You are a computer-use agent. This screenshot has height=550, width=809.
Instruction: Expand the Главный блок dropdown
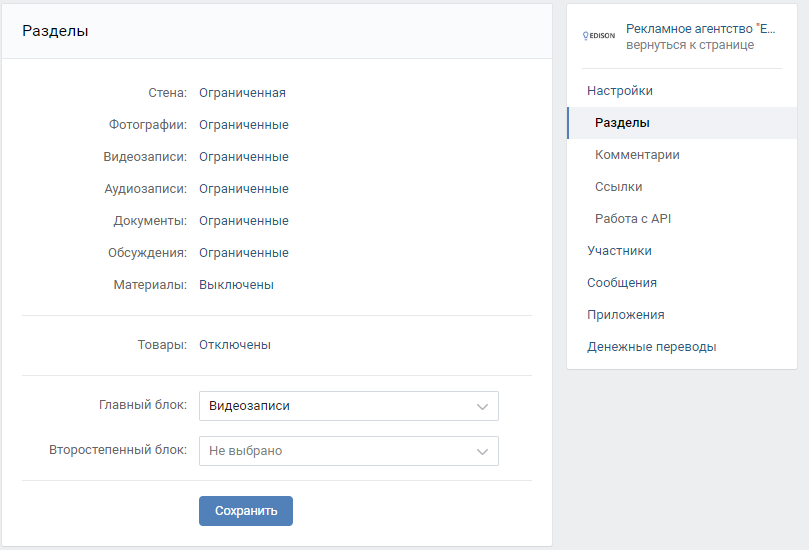(348, 406)
